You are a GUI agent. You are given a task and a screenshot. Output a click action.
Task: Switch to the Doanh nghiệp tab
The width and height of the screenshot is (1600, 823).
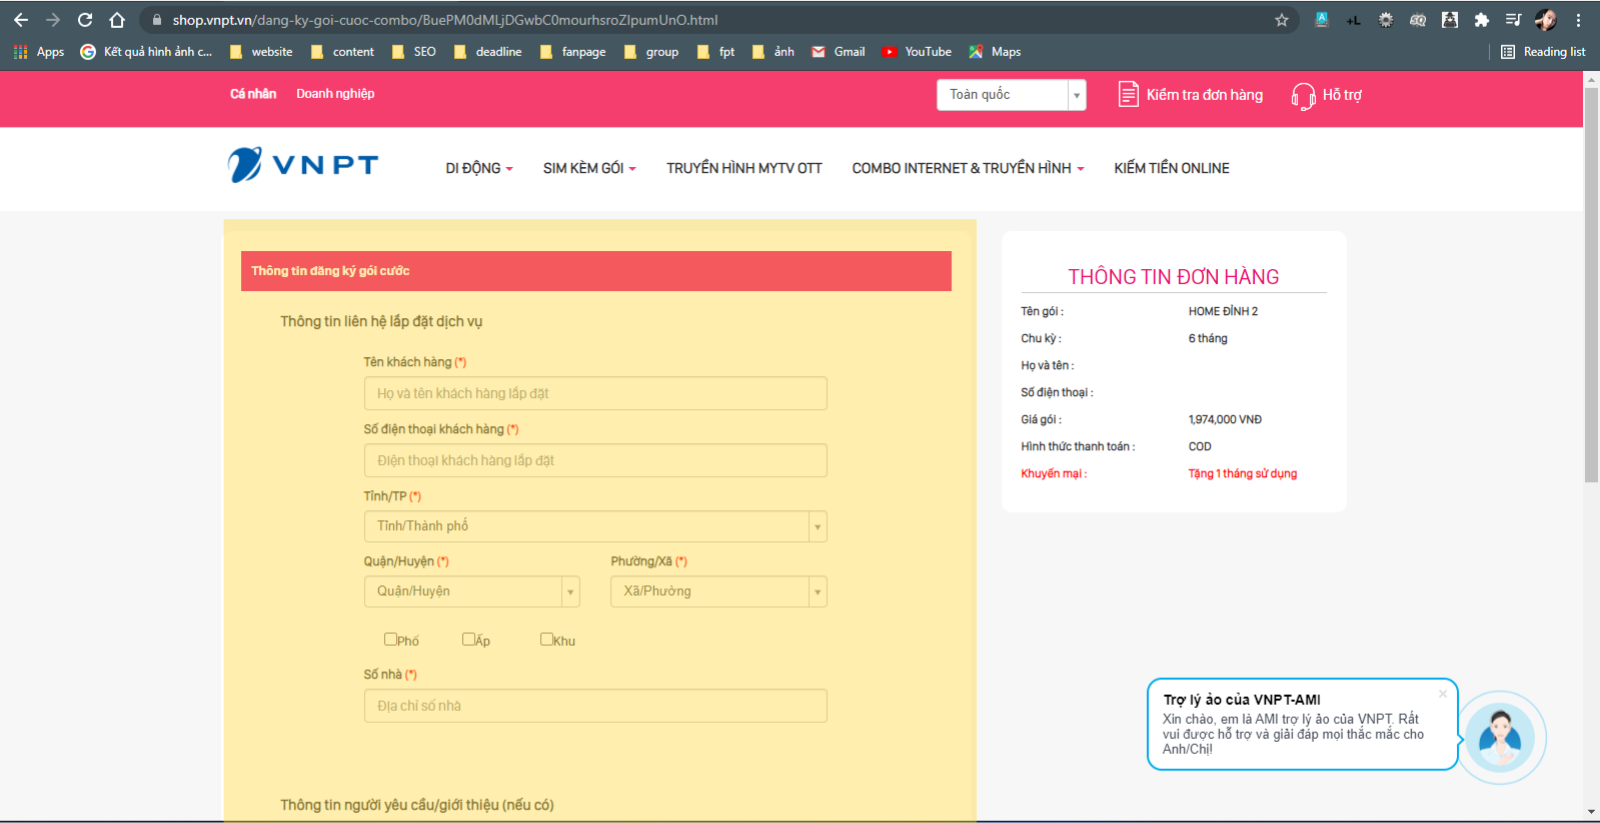click(x=335, y=94)
